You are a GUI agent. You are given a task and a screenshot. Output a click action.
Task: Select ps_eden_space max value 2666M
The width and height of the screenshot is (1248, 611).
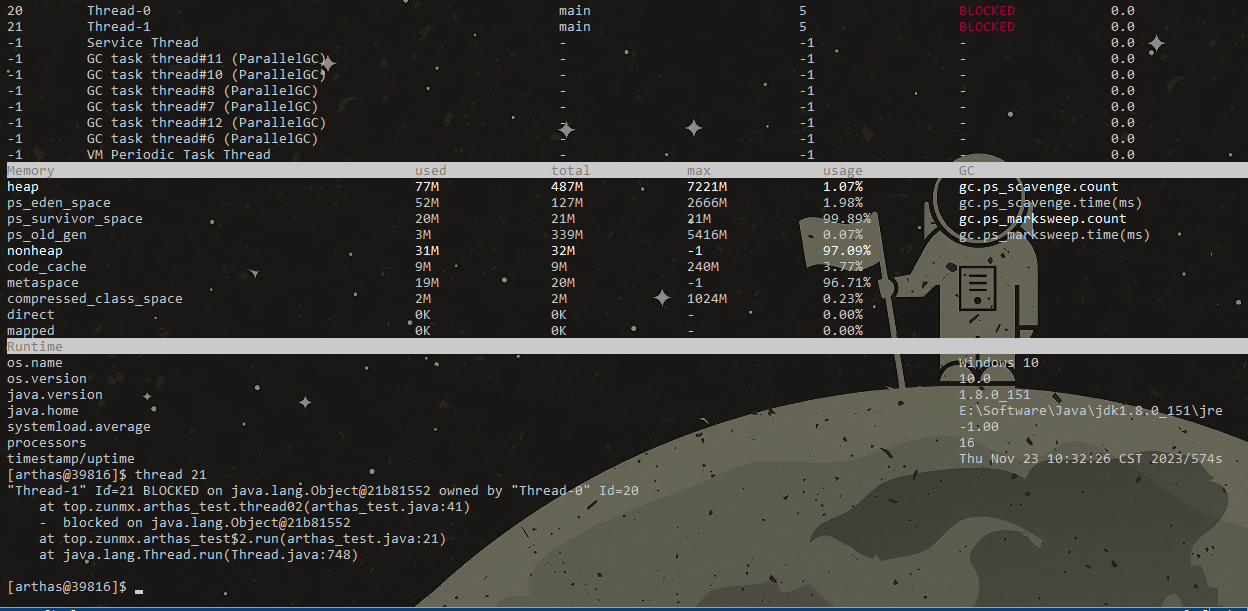pos(707,203)
